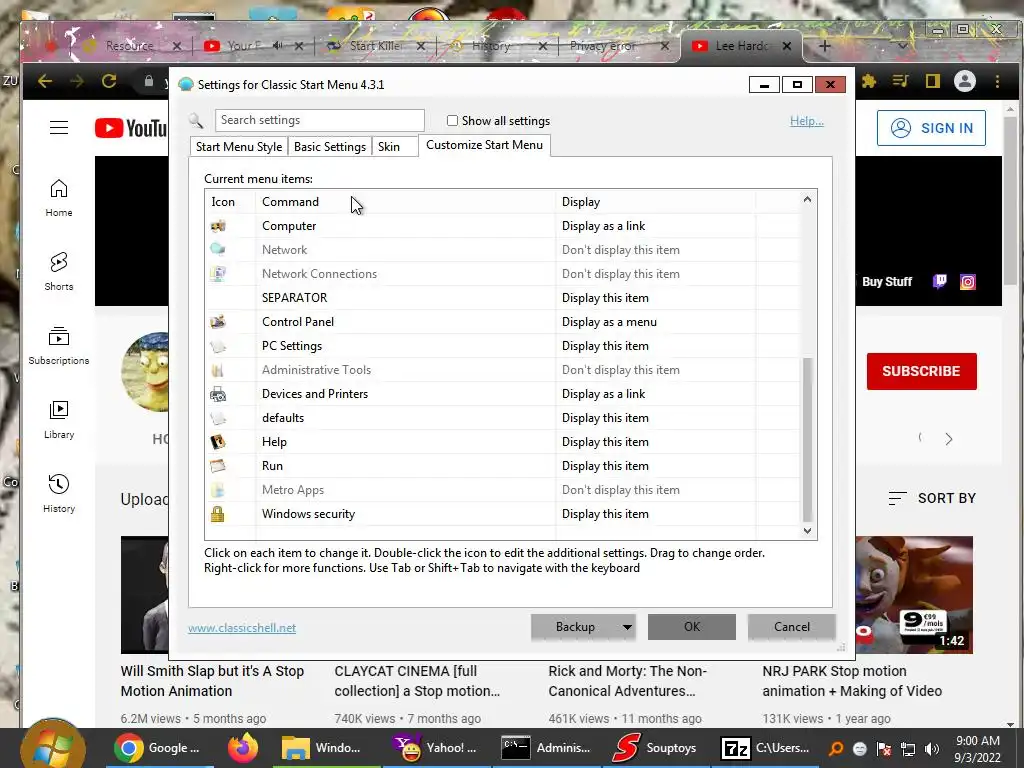Open Chrome three-dot menu

(x=997, y=81)
